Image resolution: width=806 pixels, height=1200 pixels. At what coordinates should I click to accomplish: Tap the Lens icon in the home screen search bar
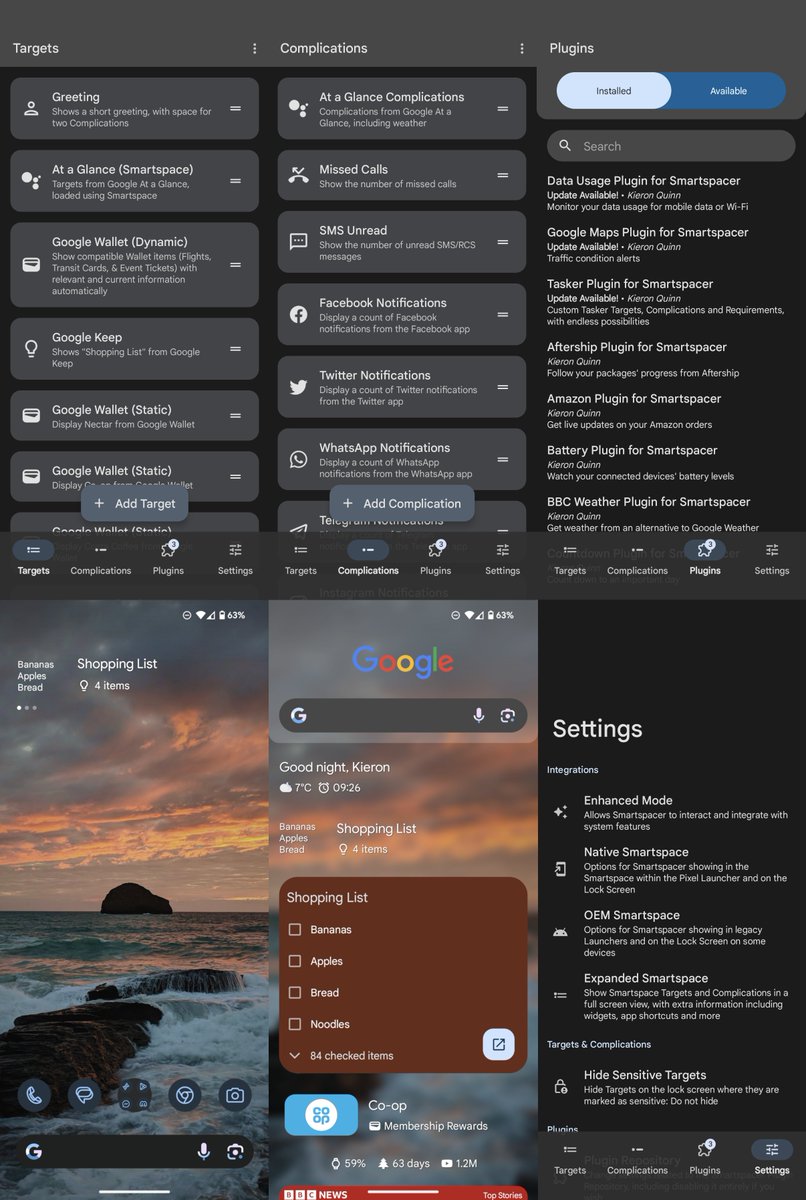click(235, 1152)
